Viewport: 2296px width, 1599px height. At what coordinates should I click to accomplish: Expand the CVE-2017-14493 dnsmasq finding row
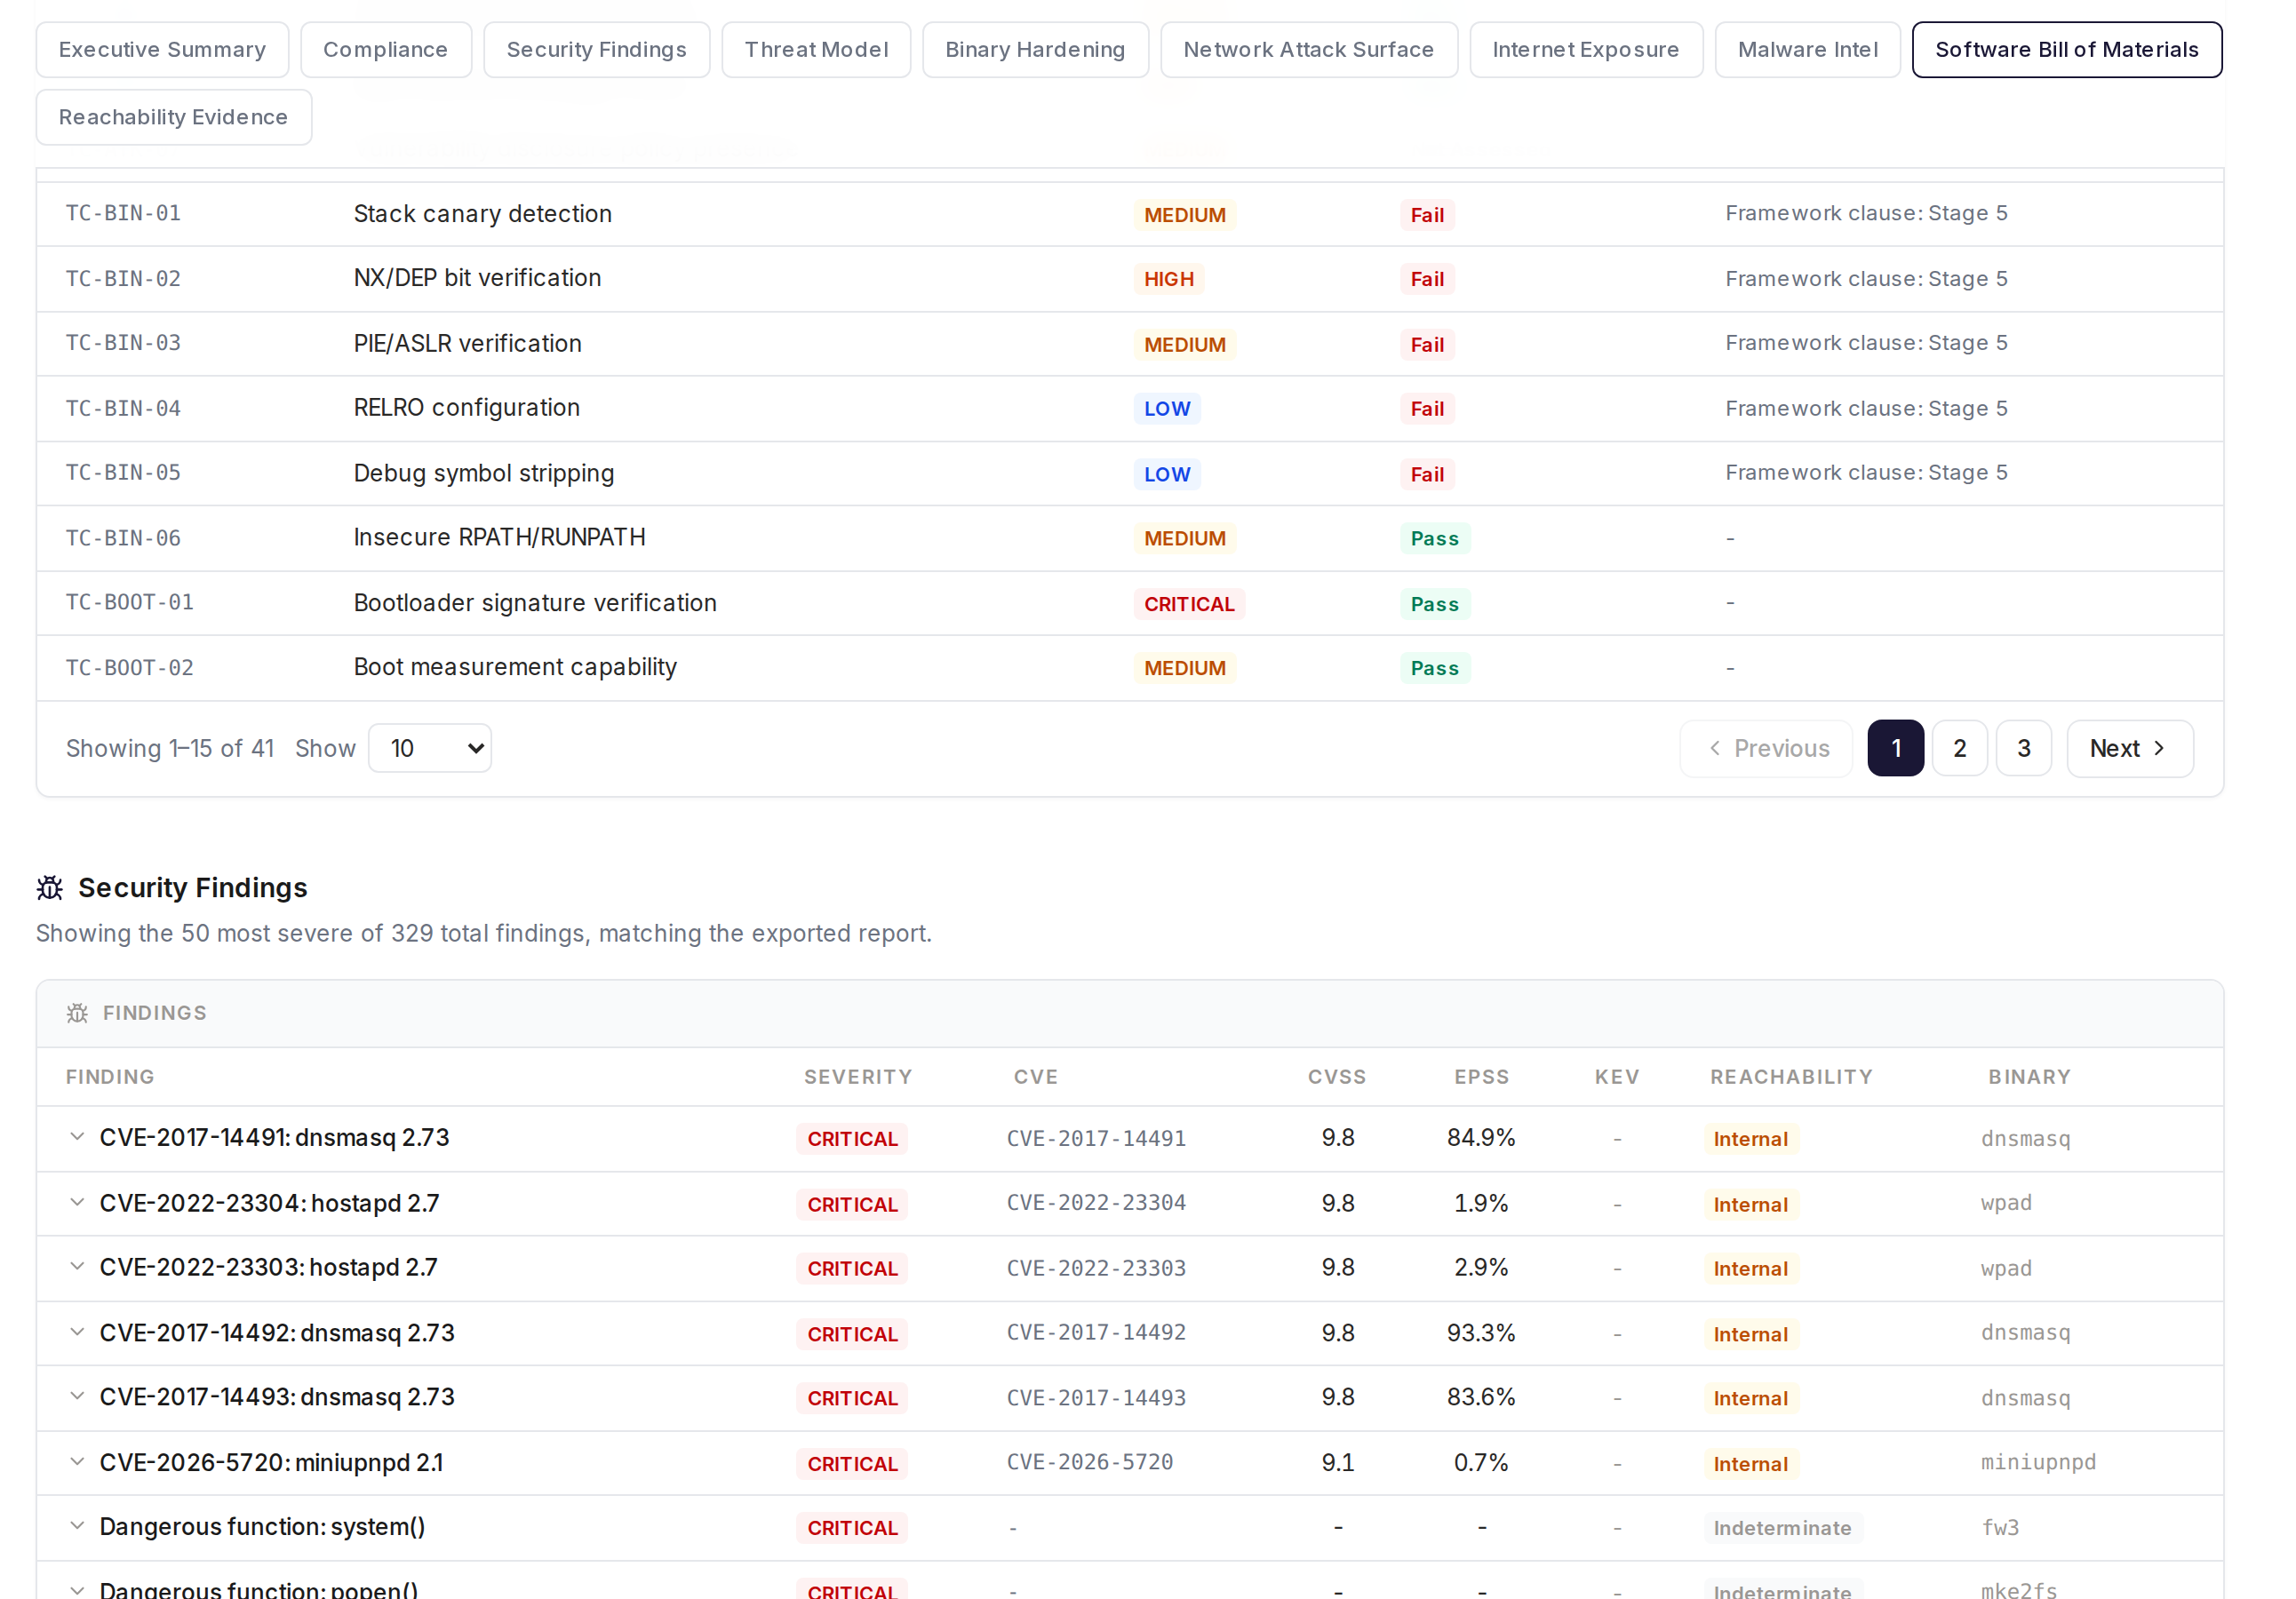pyautogui.click(x=77, y=1396)
